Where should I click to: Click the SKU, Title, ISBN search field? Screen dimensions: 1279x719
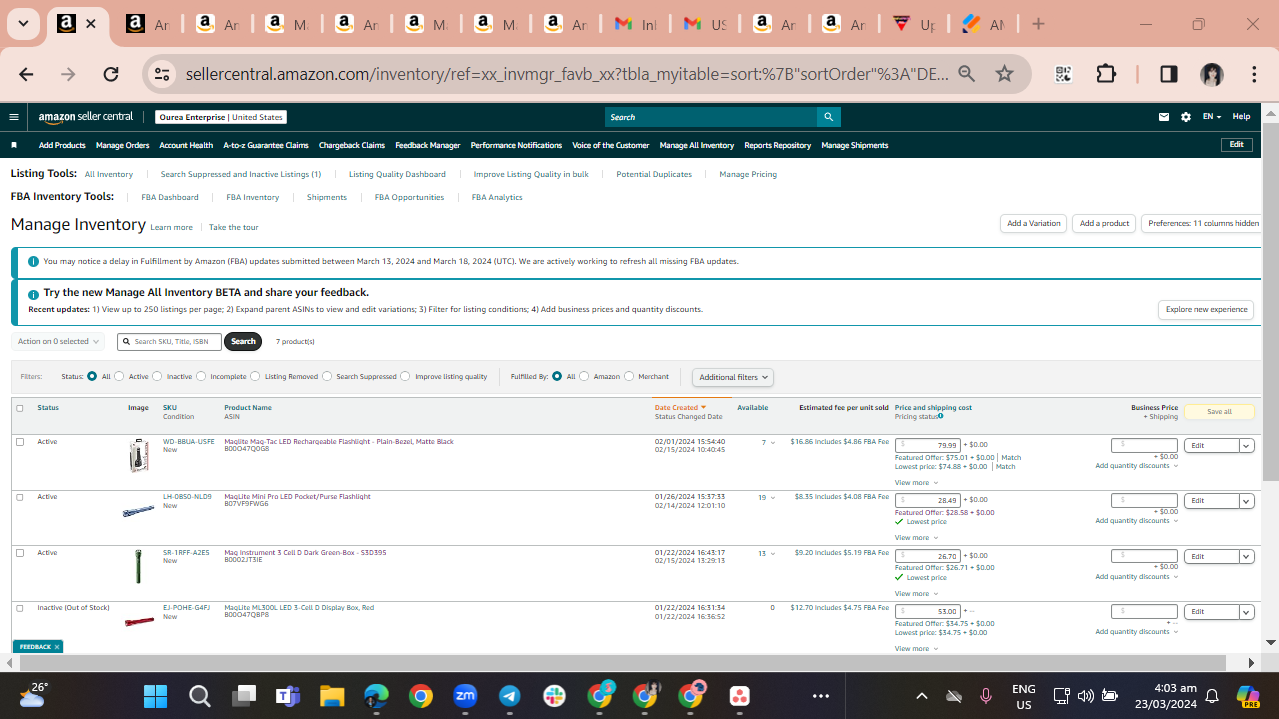point(169,342)
